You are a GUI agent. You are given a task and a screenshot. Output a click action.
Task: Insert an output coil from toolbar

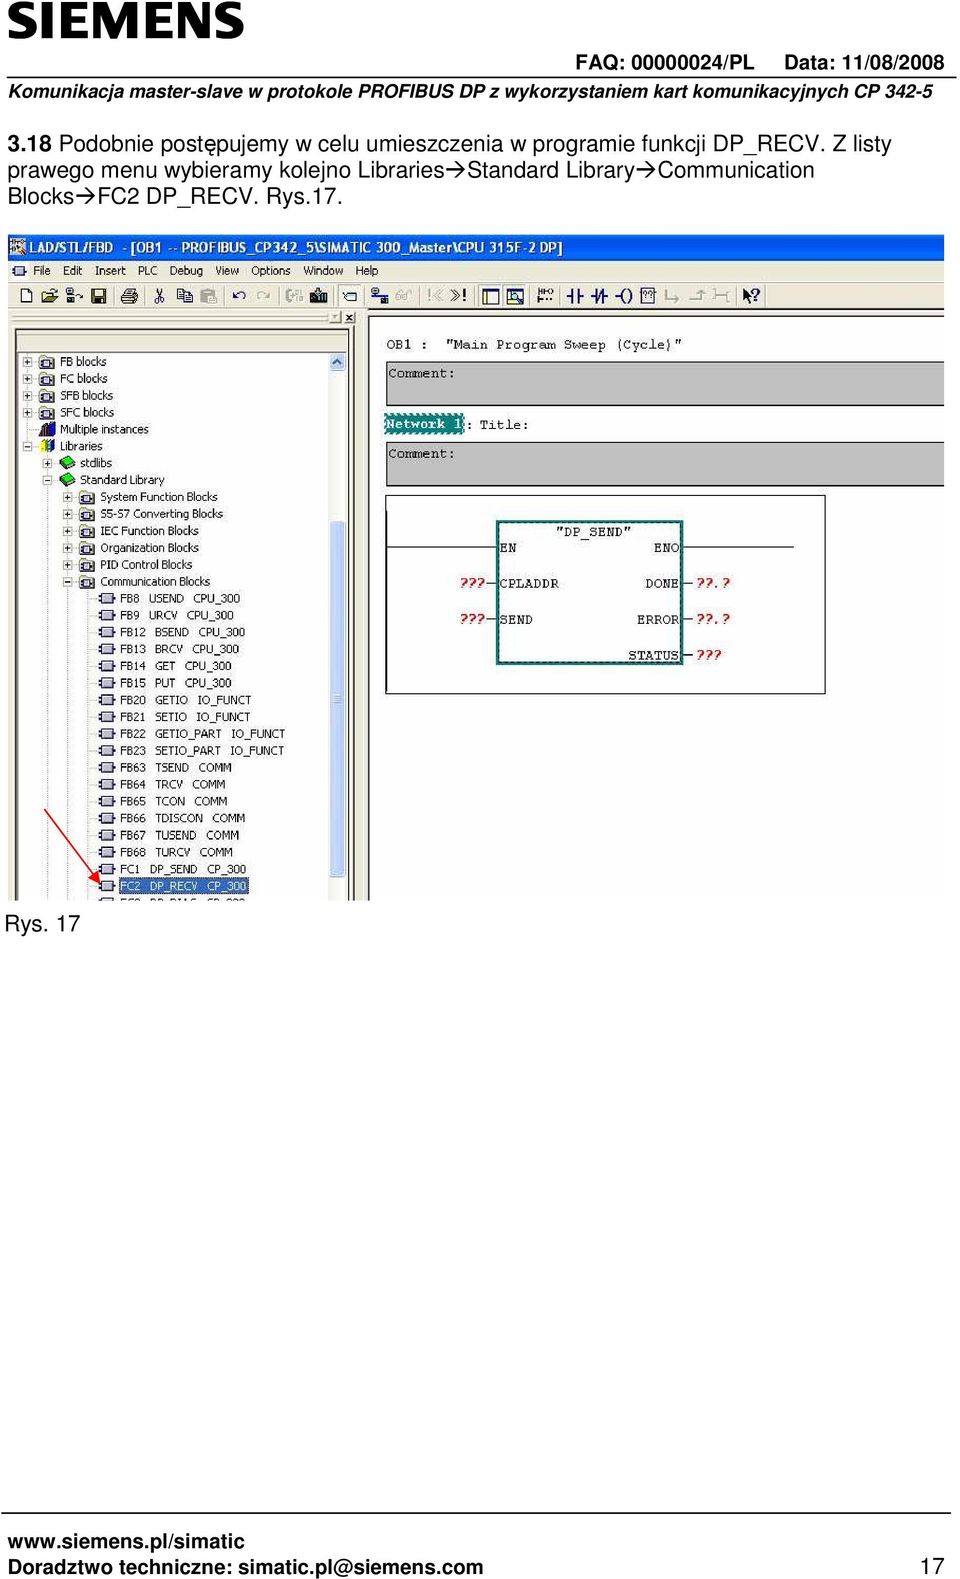pyautogui.click(x=623, y=295)
